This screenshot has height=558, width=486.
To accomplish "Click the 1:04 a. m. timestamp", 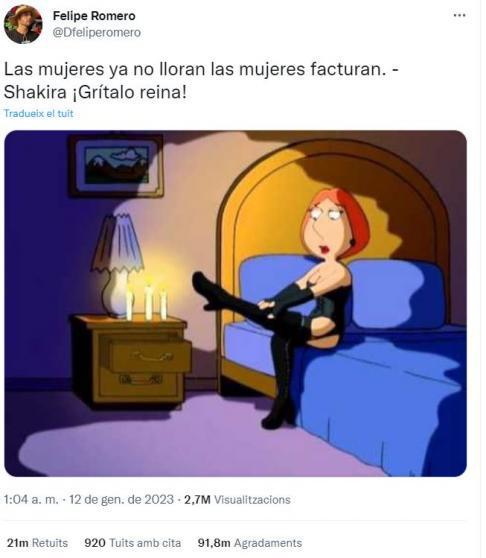I will click(31, 500).
